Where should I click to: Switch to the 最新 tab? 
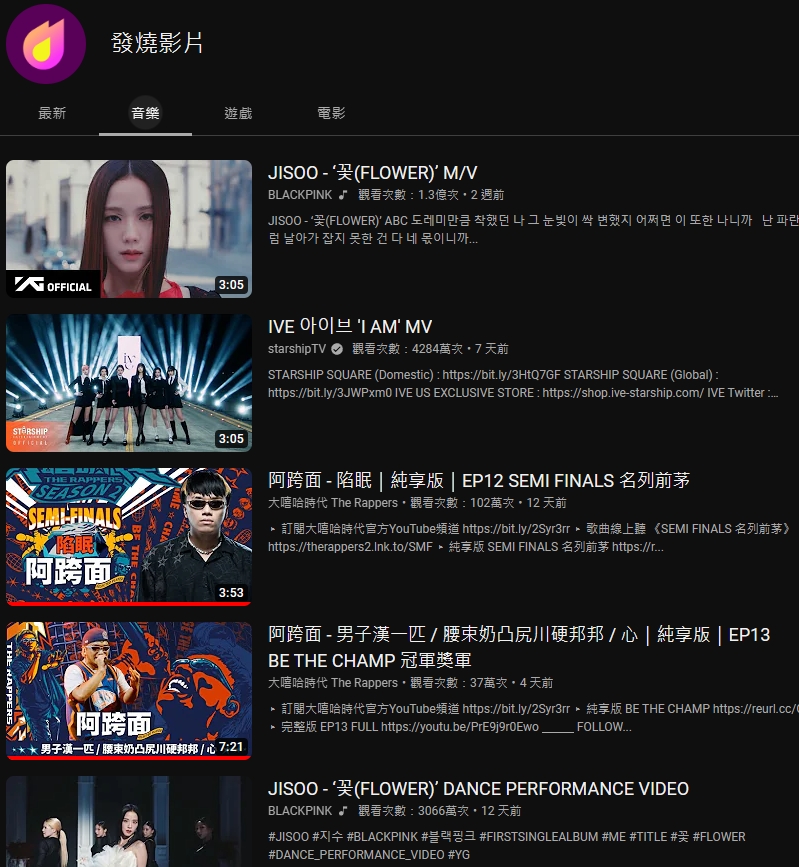pos(52,113)
